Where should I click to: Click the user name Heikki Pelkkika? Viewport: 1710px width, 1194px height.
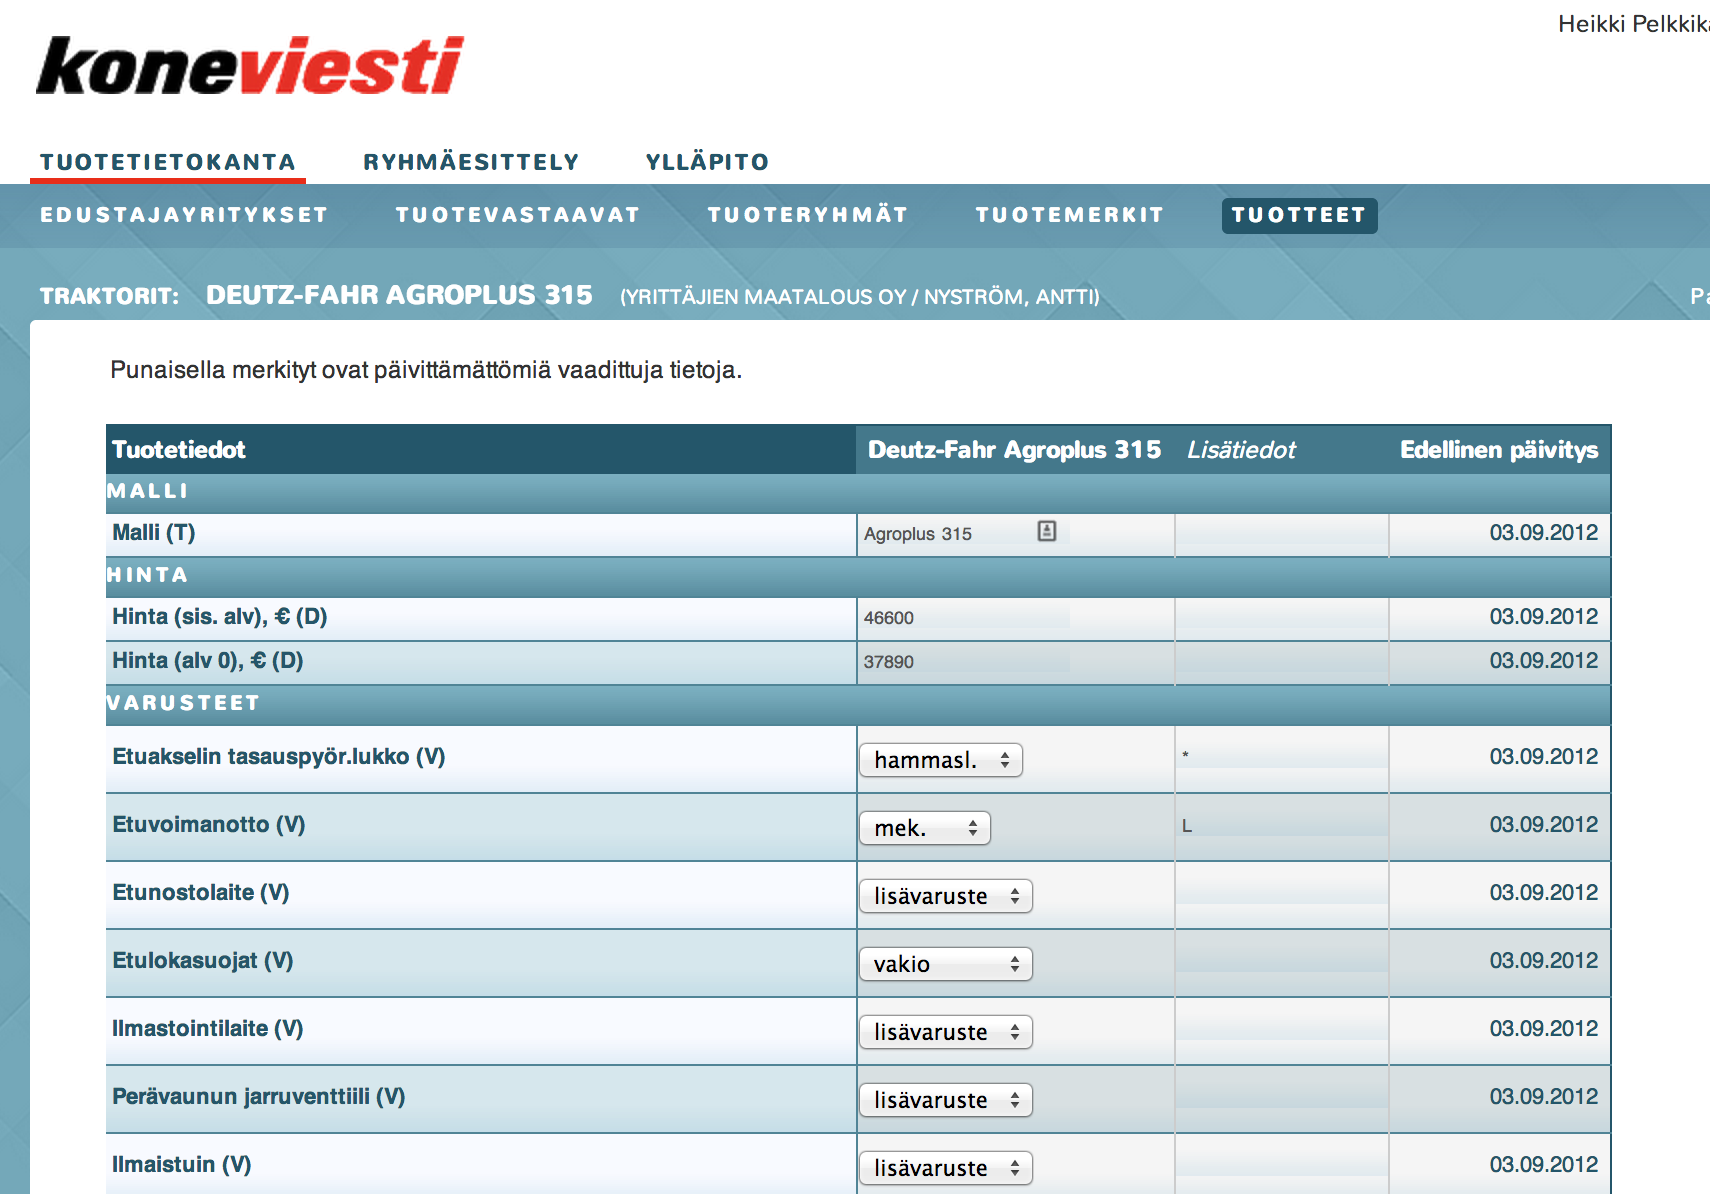1633,24
